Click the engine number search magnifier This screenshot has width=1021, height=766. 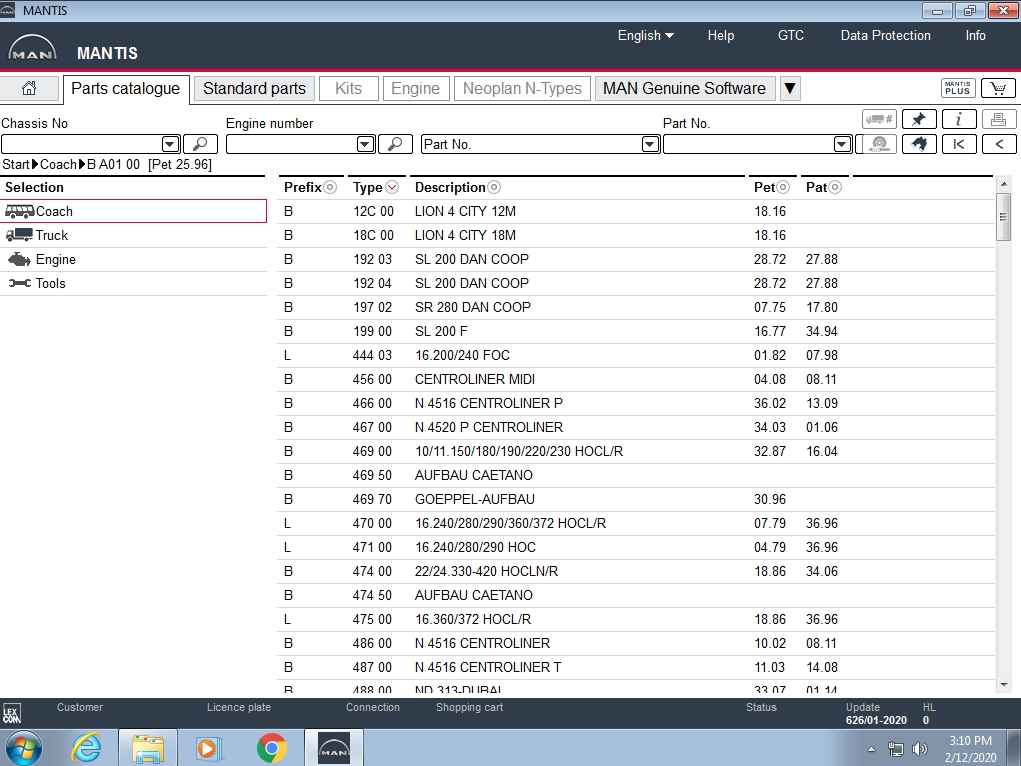pos(395,144)
